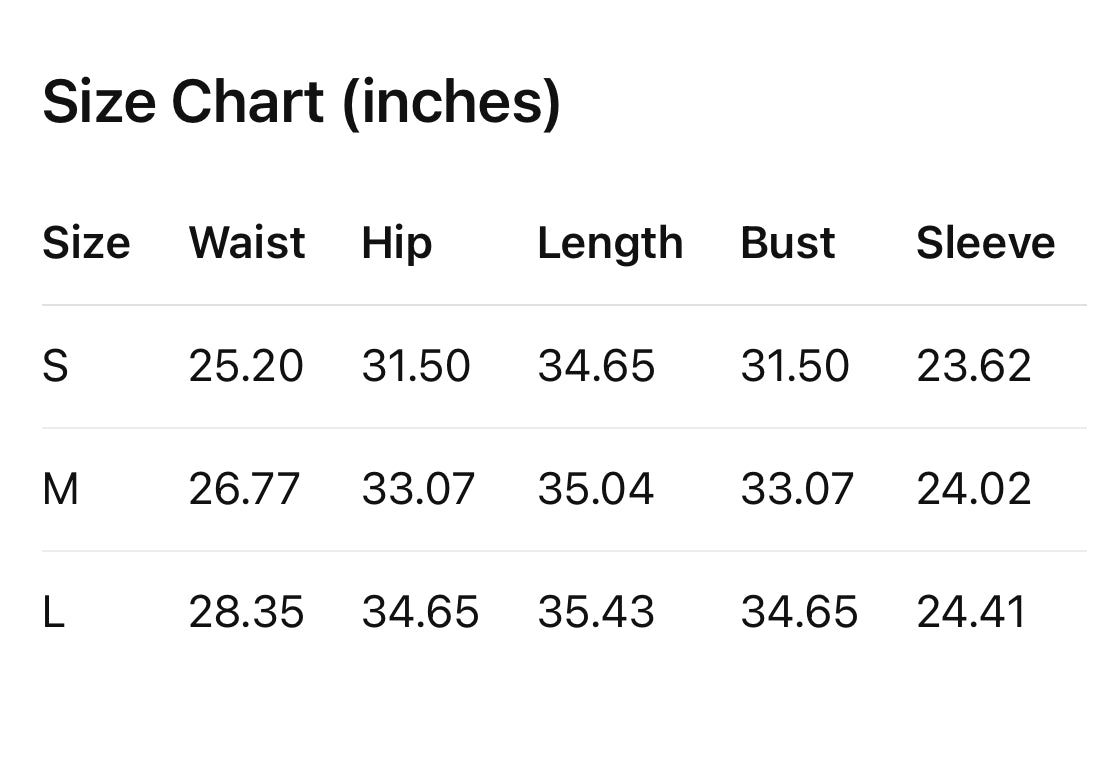Screen dimensions: 1114x779
Task: Click the Sleeve column header
Action: coord(985,243)
